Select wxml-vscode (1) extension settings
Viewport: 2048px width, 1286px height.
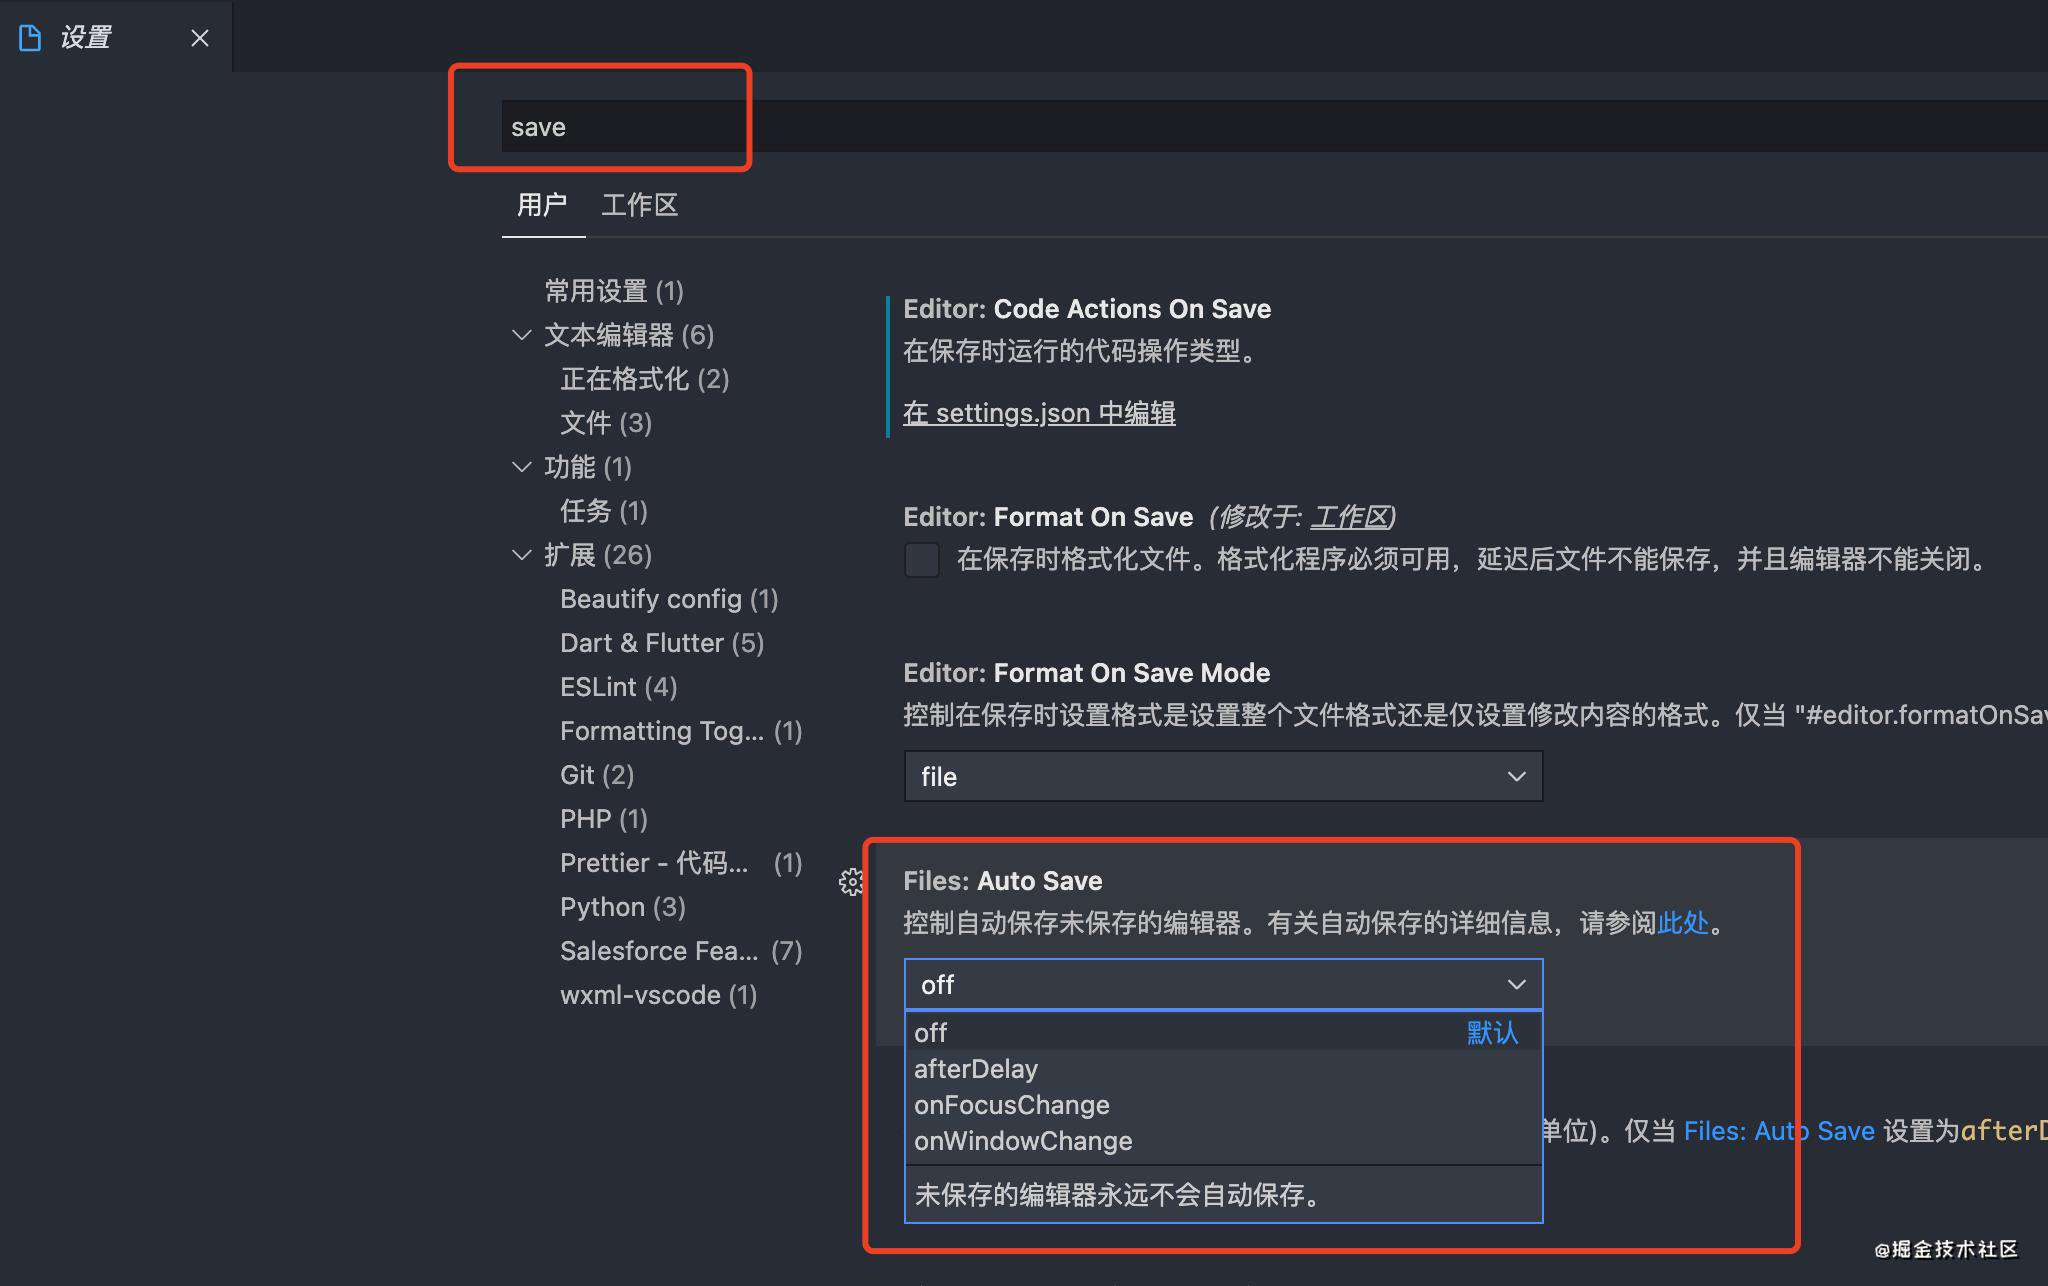click(659, 995)
